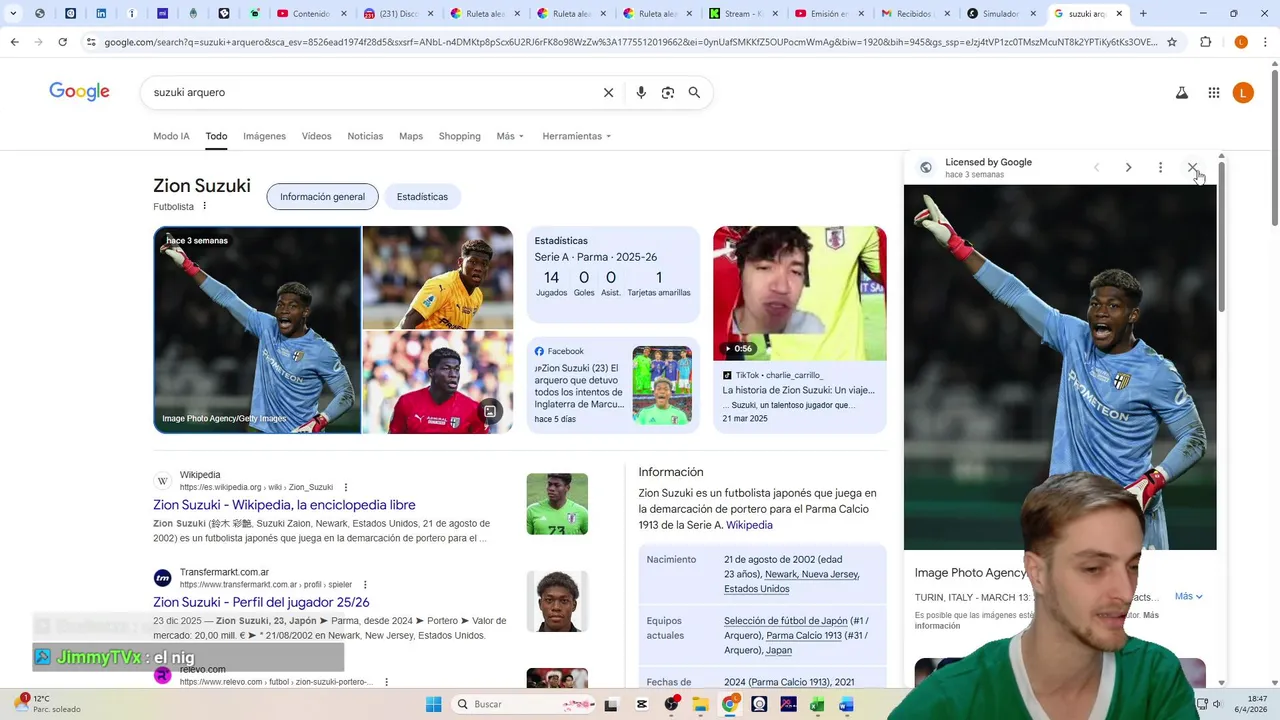This screenshot has height=720, width=1280.
Task: Open Chrome from the taskbar
Action: (729, 704)
